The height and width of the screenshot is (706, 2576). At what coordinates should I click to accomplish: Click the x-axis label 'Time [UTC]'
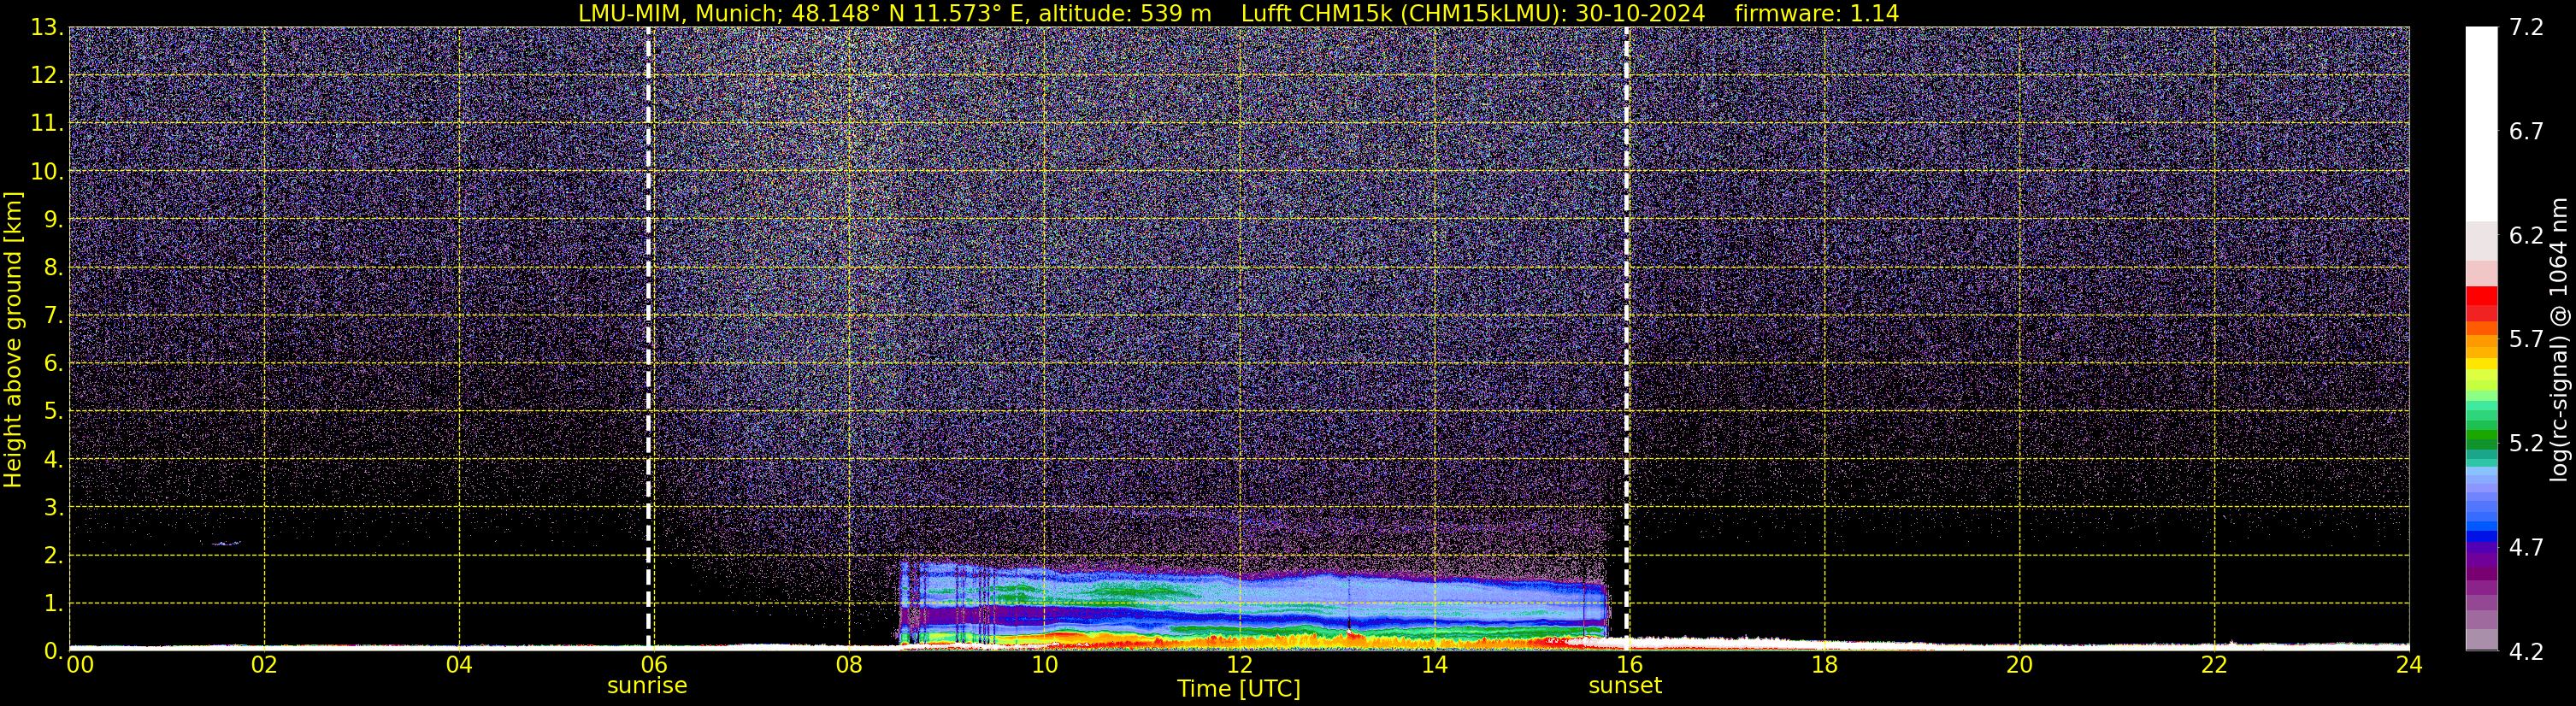pyautogui.click(x=1238, y=689)
